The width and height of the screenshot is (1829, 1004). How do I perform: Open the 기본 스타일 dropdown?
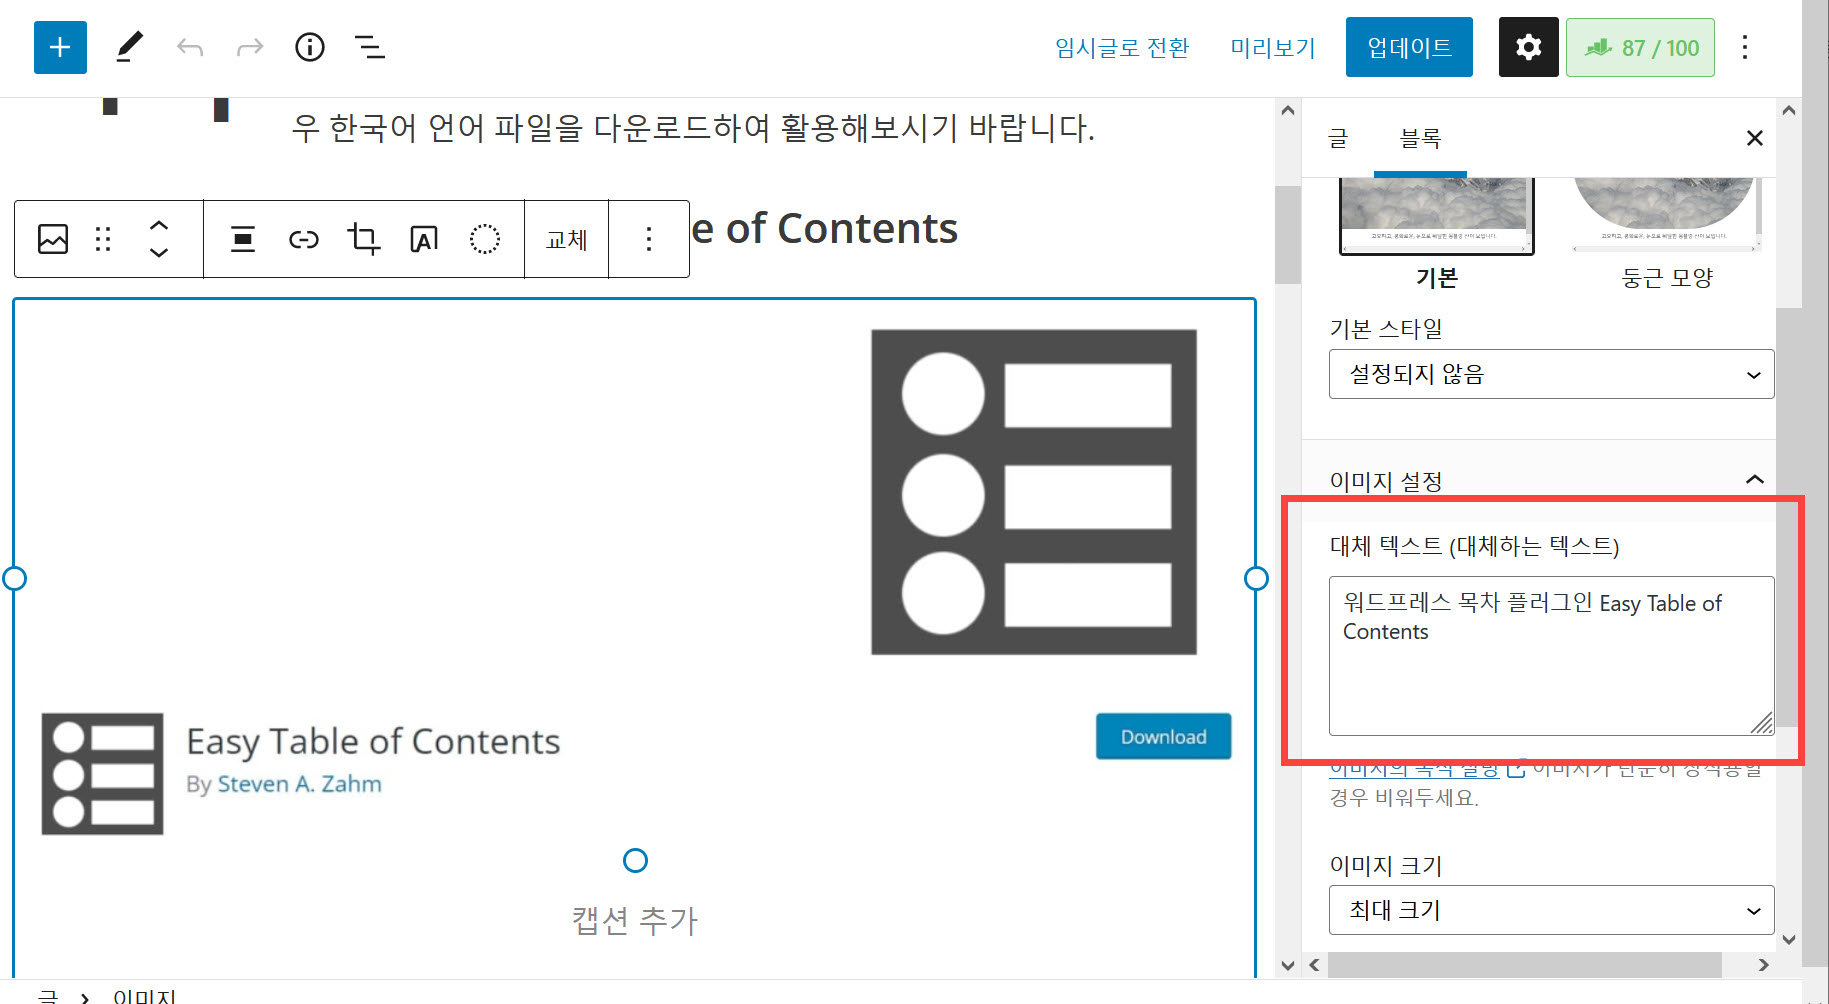tap(1550, 374)
